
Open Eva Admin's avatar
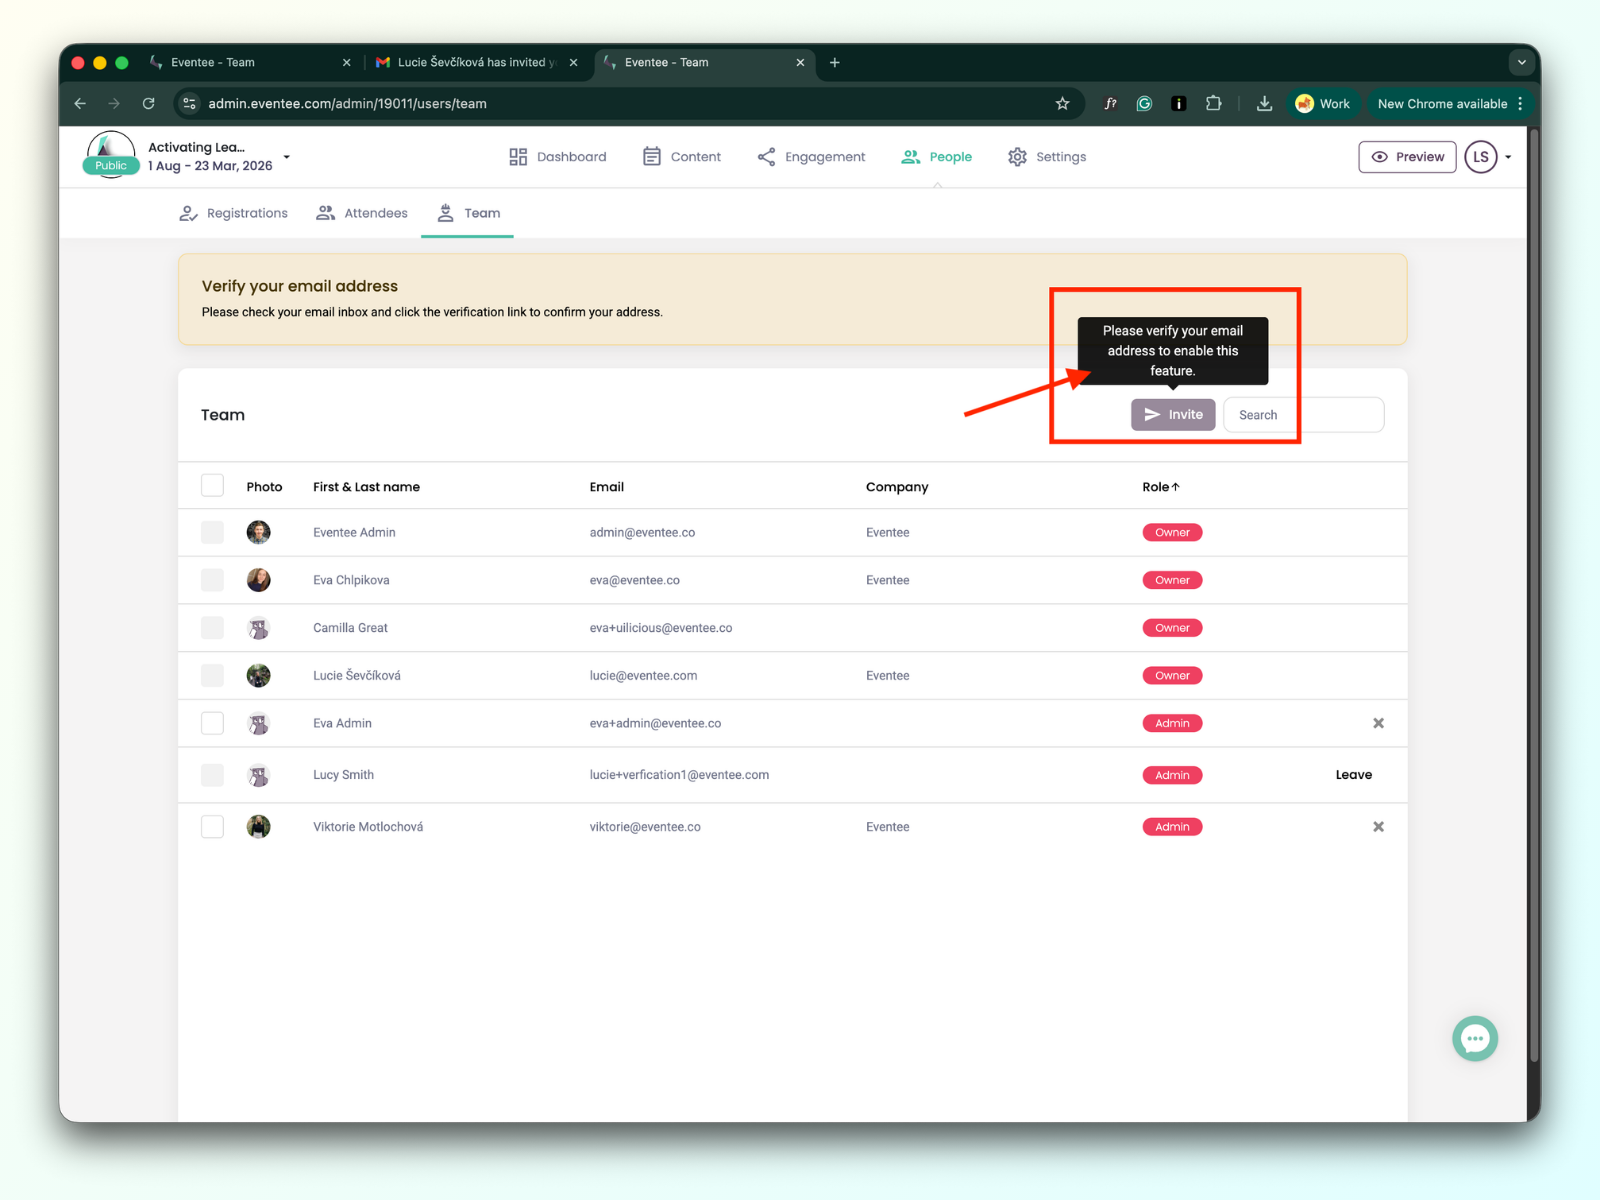tap(258, 723)
